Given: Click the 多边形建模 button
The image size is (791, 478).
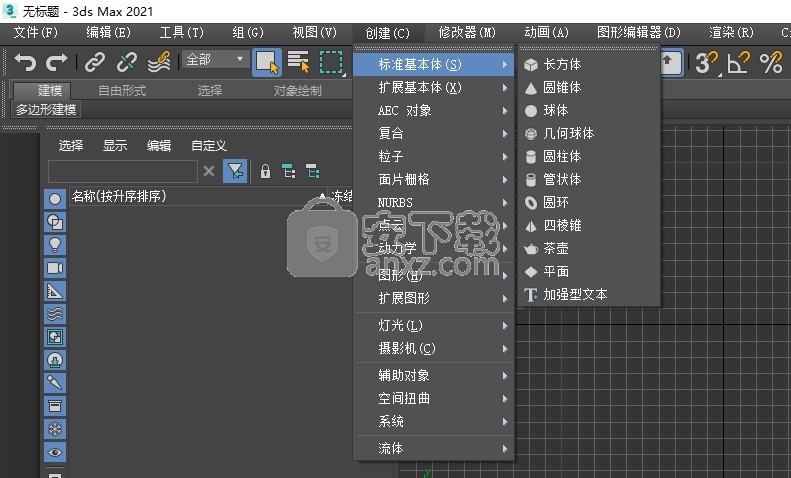Looking at the screenshot, I should pyautogui.click(x=46, y=109).
